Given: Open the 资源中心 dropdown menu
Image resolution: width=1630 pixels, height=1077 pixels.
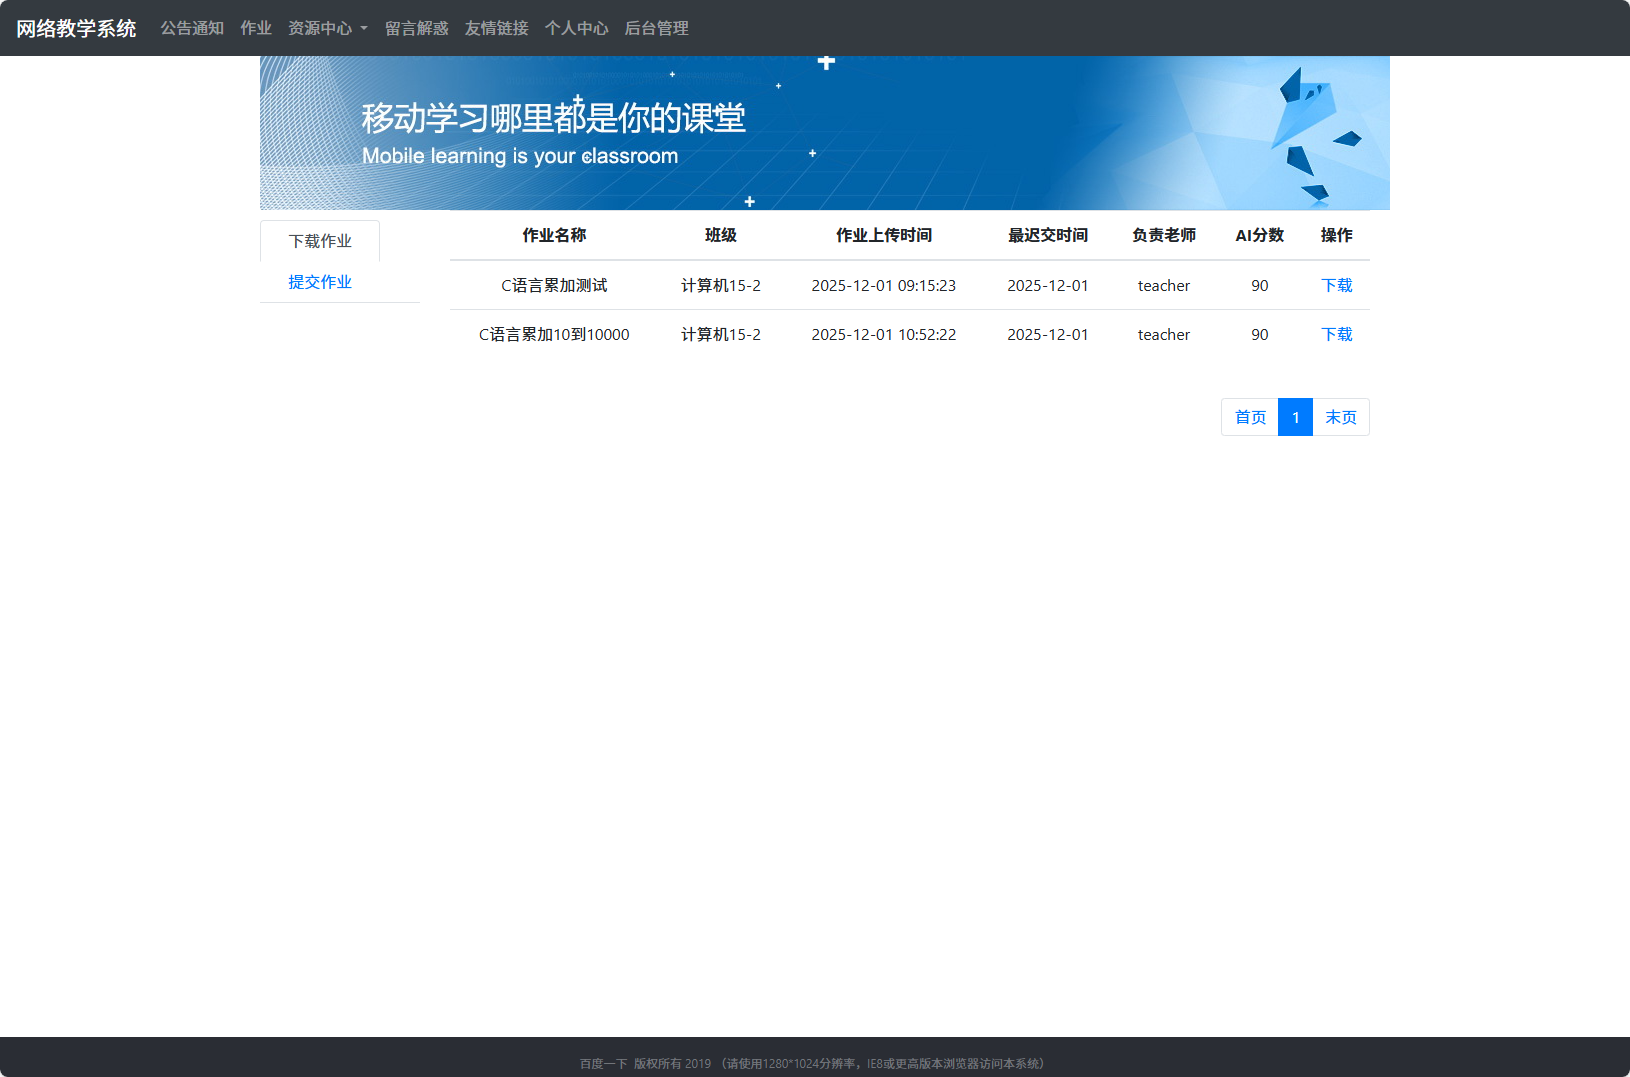Looking at the screenshot, I should click(x=320, y=28).
